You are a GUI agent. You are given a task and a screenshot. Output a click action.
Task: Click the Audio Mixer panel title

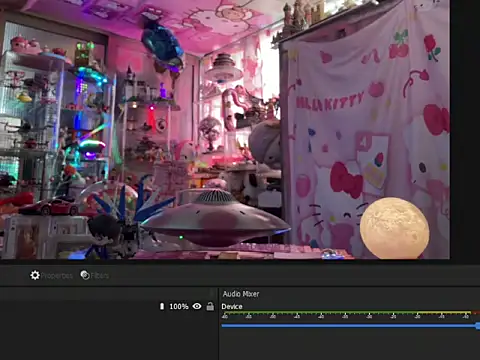click(x=241, y=294)
